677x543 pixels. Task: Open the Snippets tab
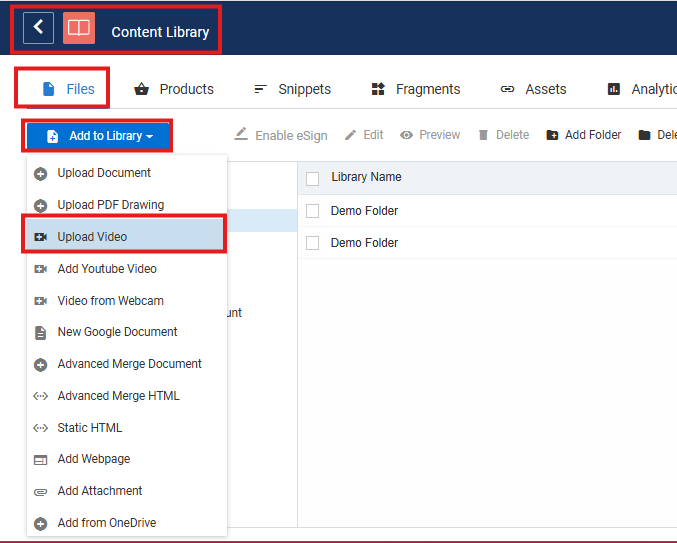point(292,89)
